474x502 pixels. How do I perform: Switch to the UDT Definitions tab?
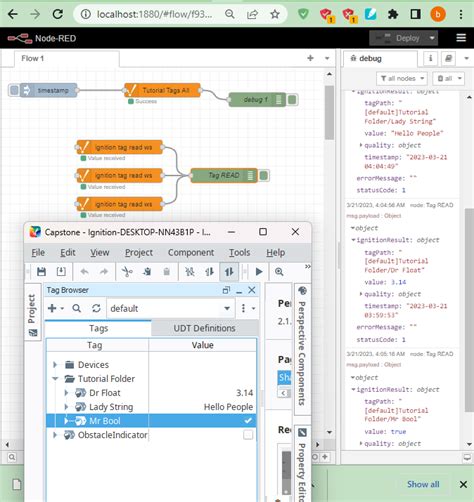click(204, 328)
